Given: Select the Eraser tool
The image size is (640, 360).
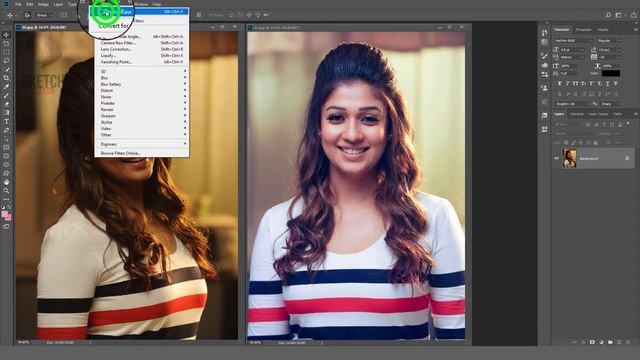Looking at the screenshot, I should 6,104.
